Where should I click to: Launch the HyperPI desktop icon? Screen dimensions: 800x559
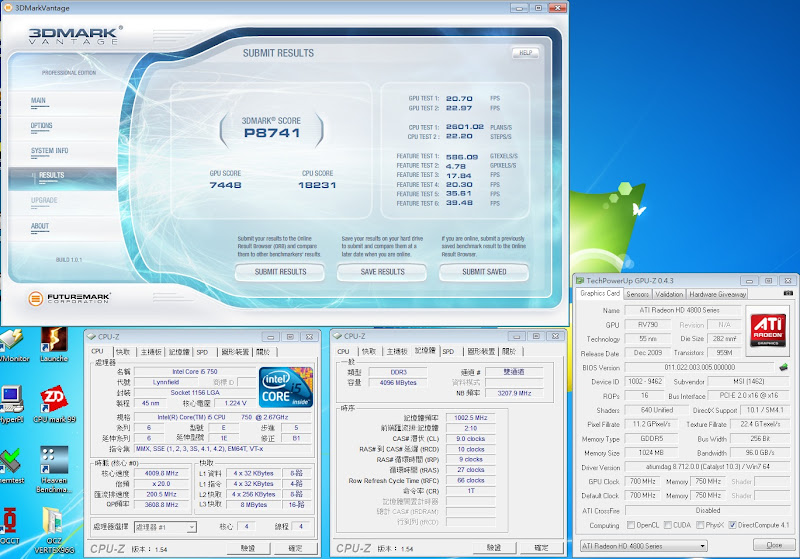tap(11, 404)
